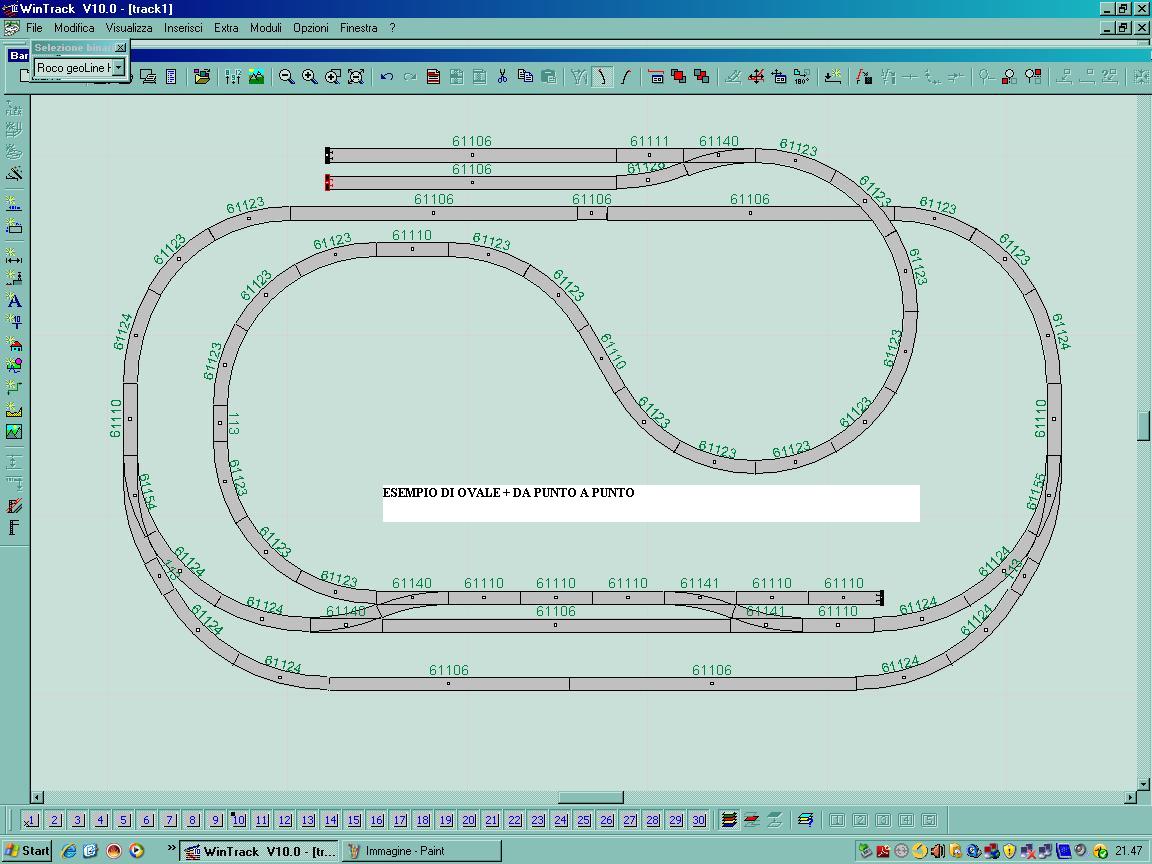1152x864 pixels.
Task: Open the Inserisci menu
Action: click(x=183, y=28)
